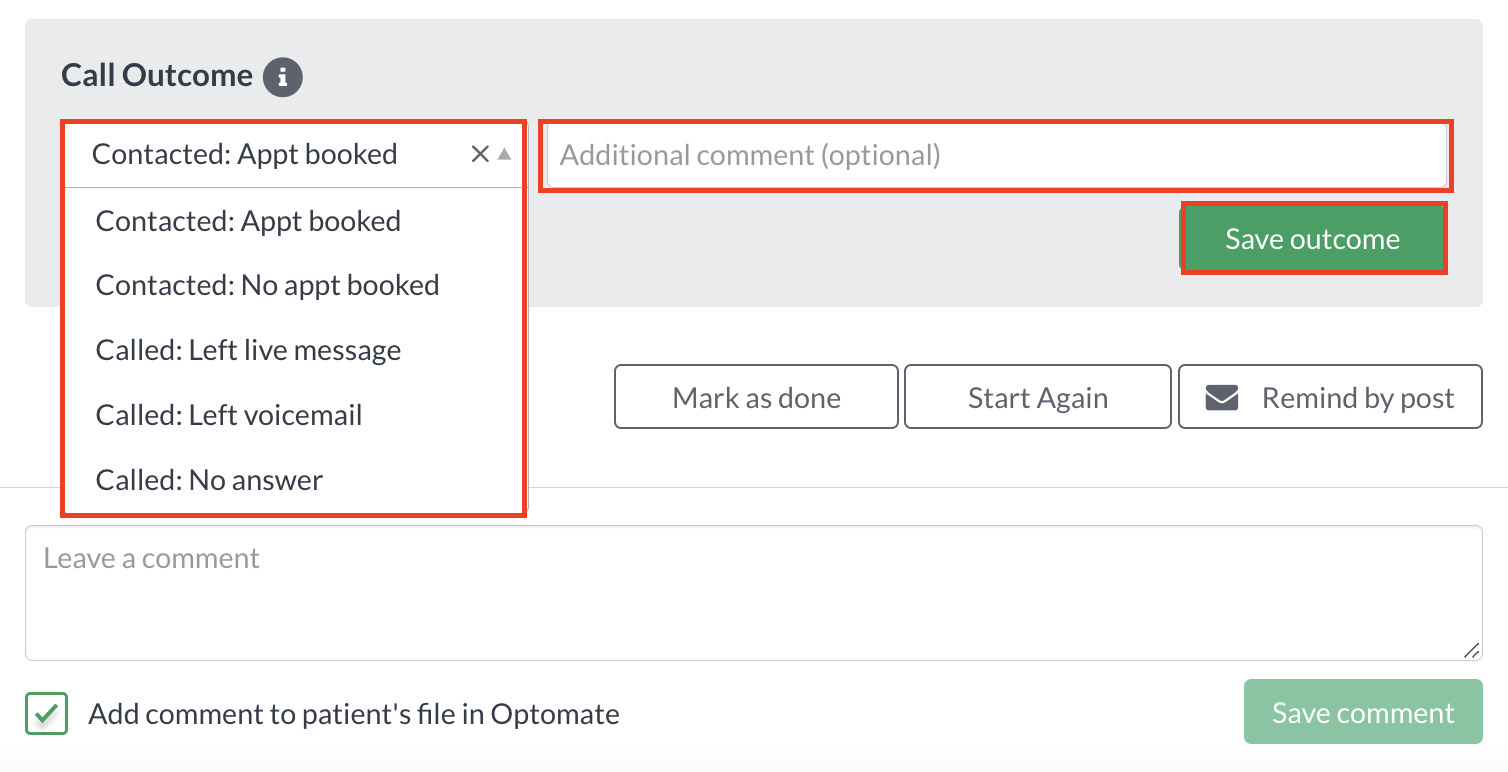Collapse the call outcome dropdown arrow
Image resolution: width=1508 pixels, height=772 pixels.
pos(504,154)
